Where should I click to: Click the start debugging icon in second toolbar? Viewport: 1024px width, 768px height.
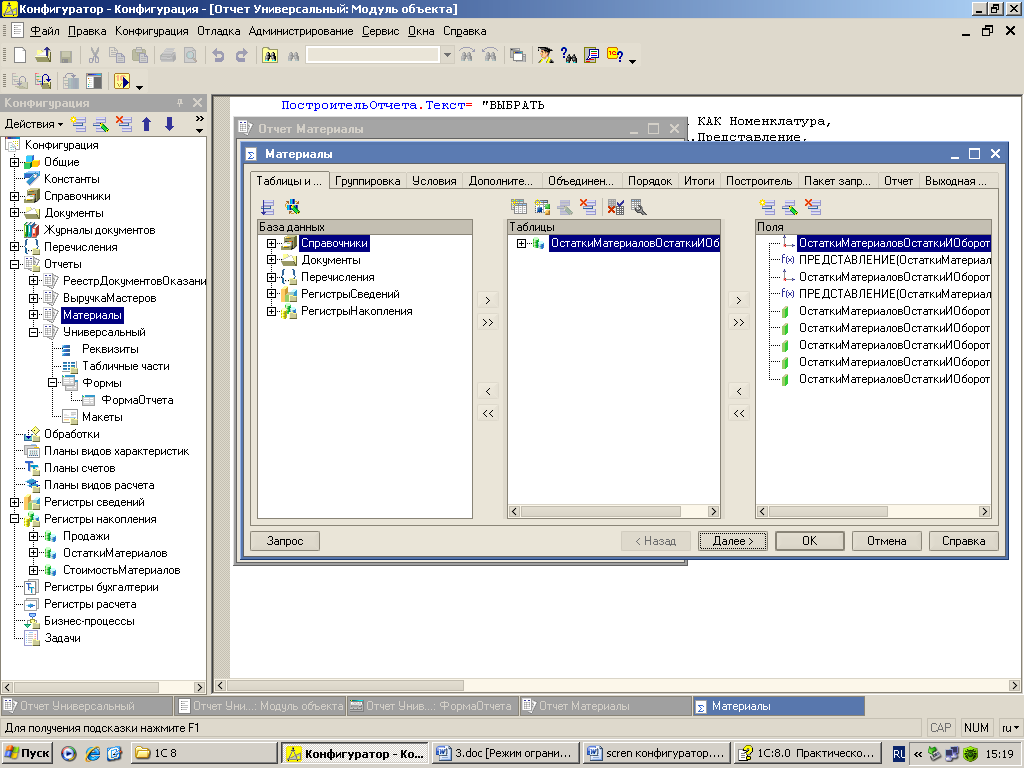pos(123,82)
